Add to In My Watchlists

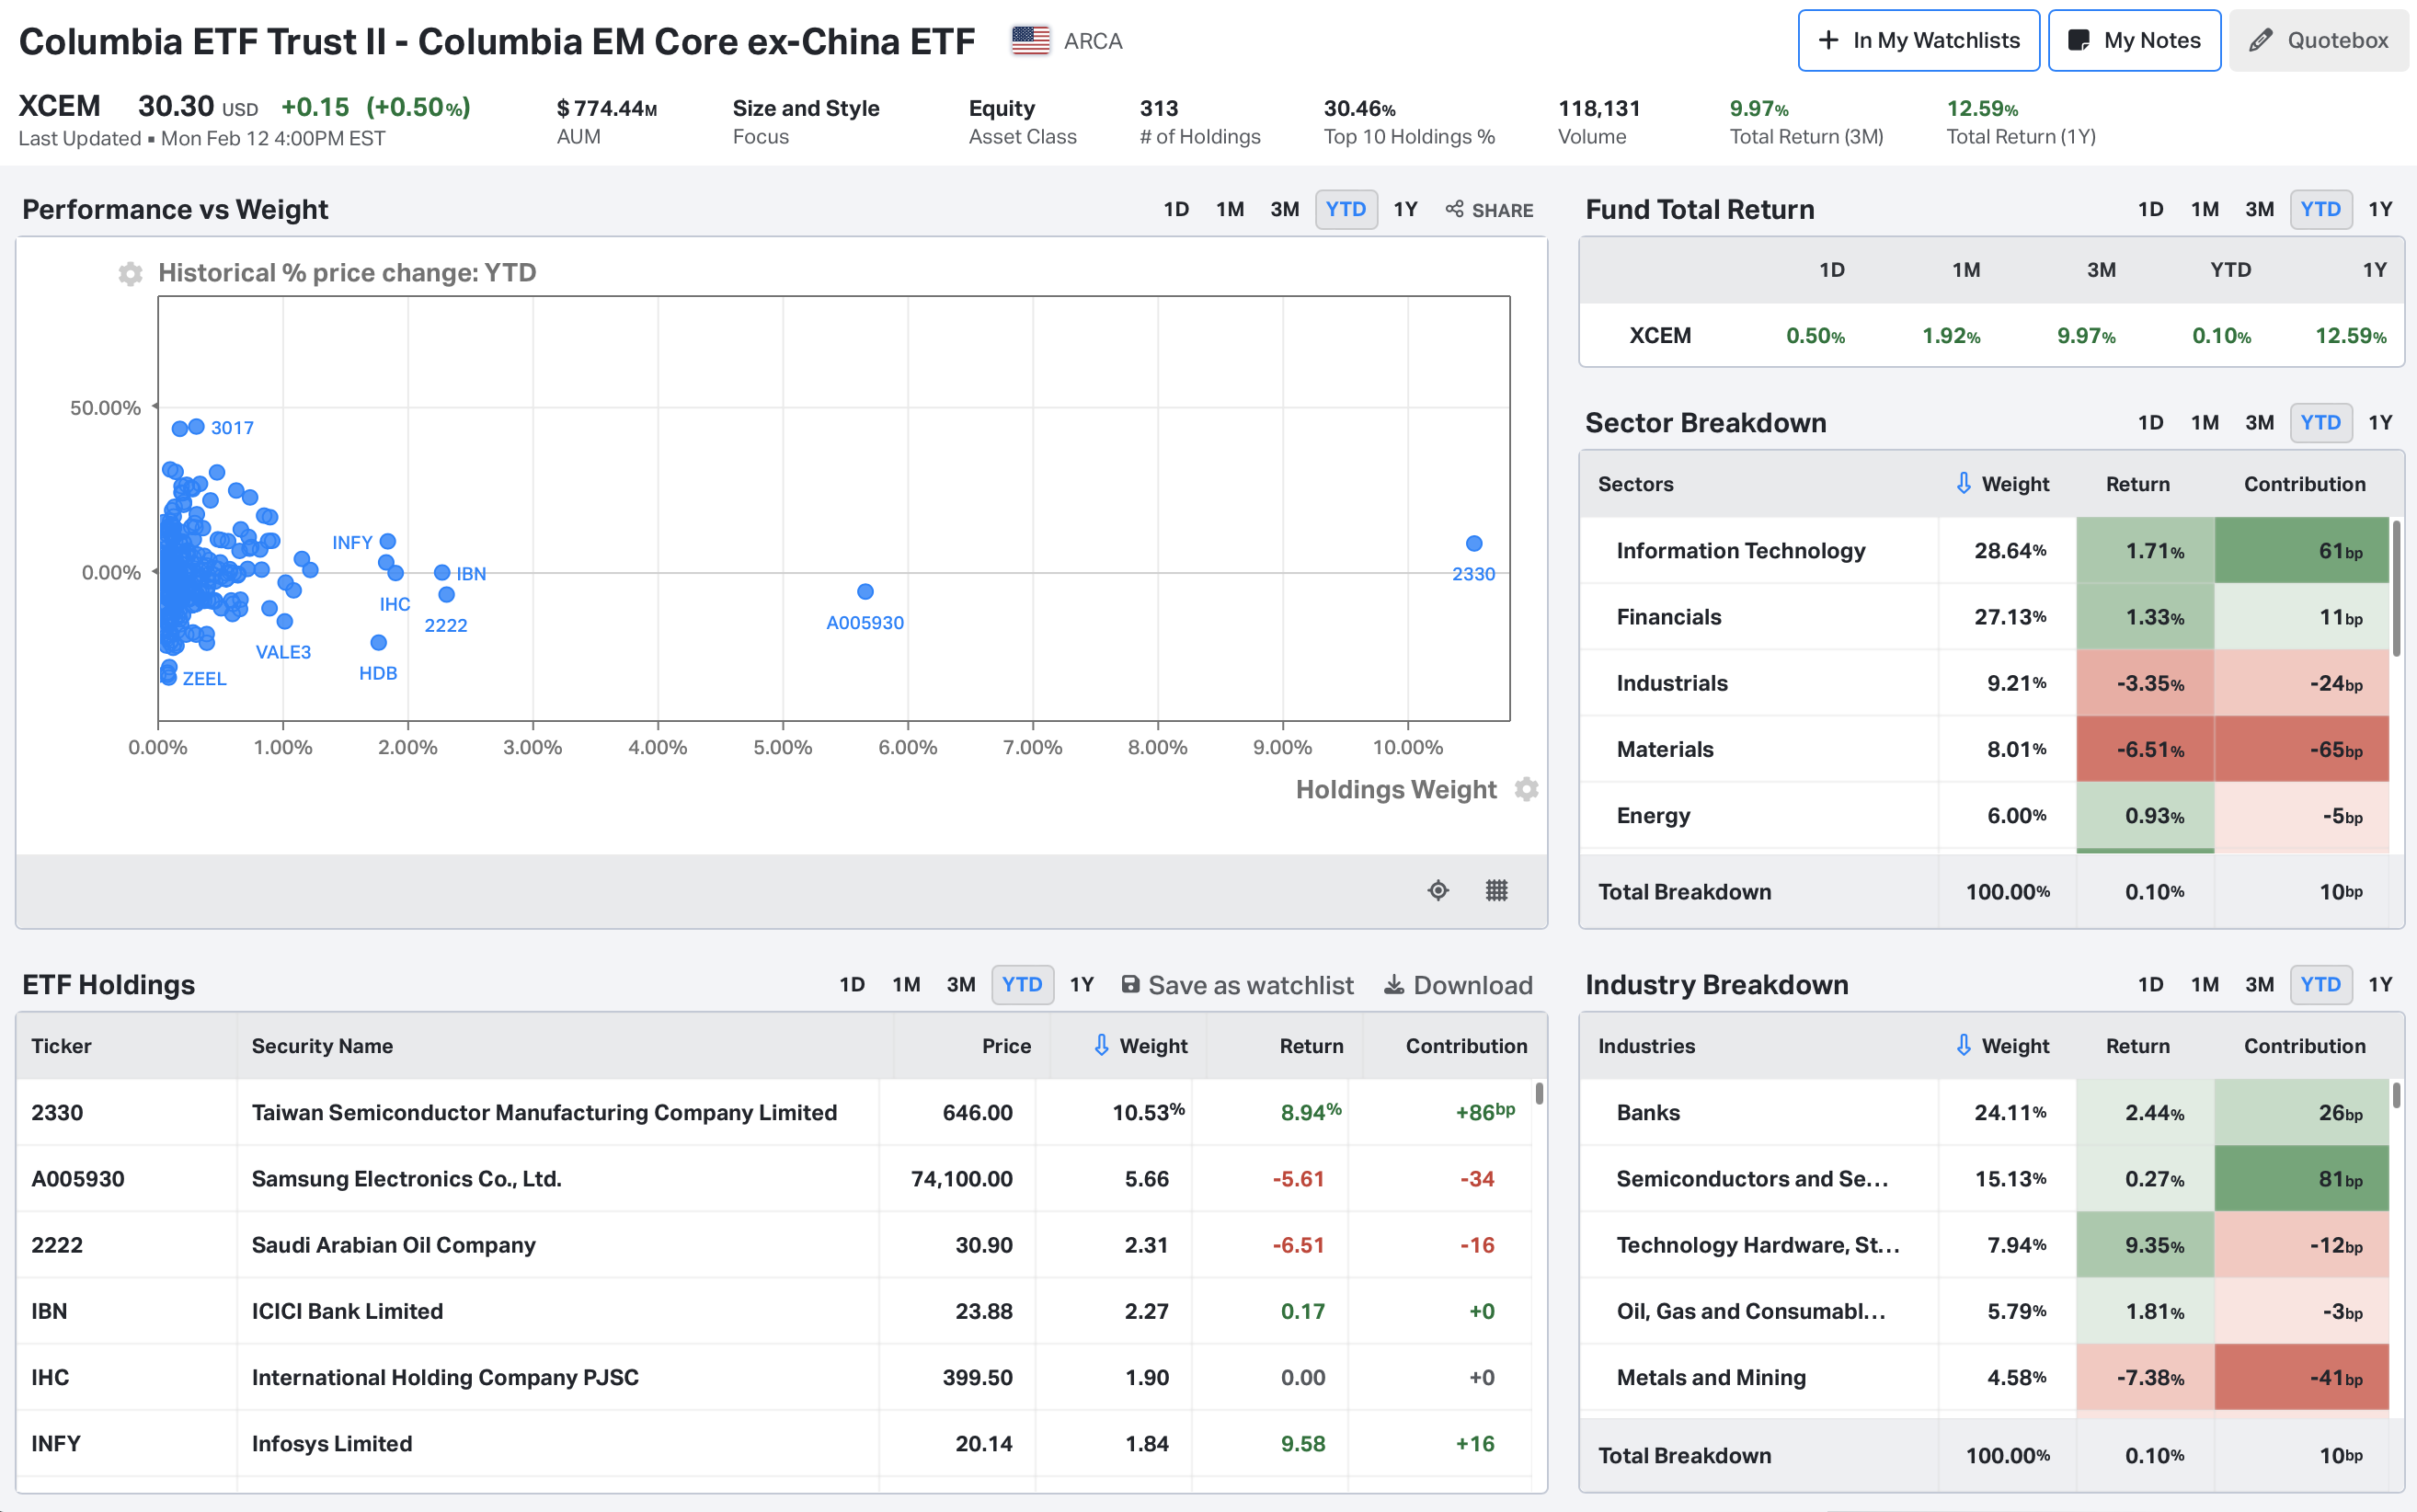tap(1918, 41)
